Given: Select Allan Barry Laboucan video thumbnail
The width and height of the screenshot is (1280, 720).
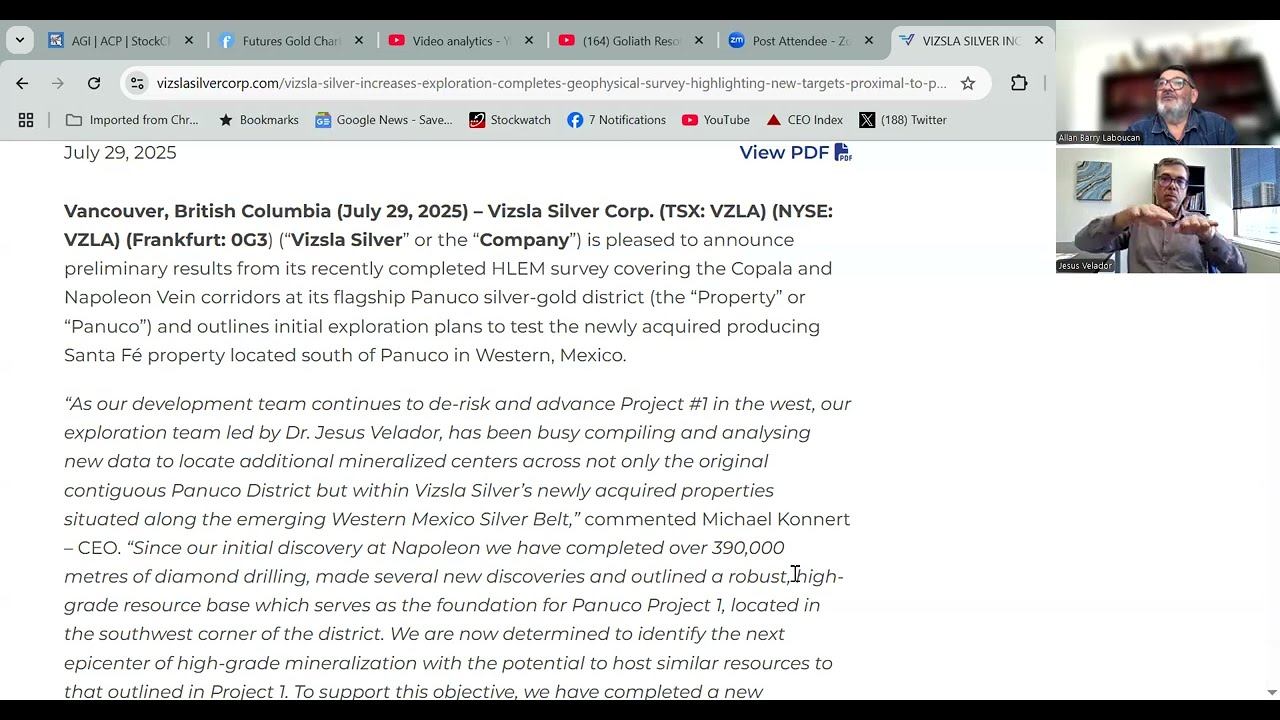Looking at the screenshot, I should click(1168, 83).
